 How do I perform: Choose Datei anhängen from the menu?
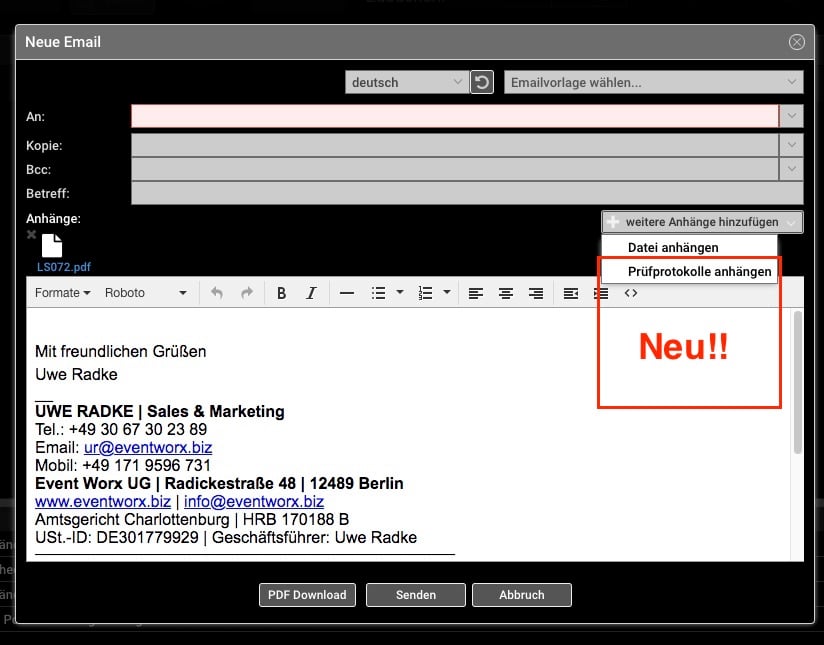tap(673, 247)
